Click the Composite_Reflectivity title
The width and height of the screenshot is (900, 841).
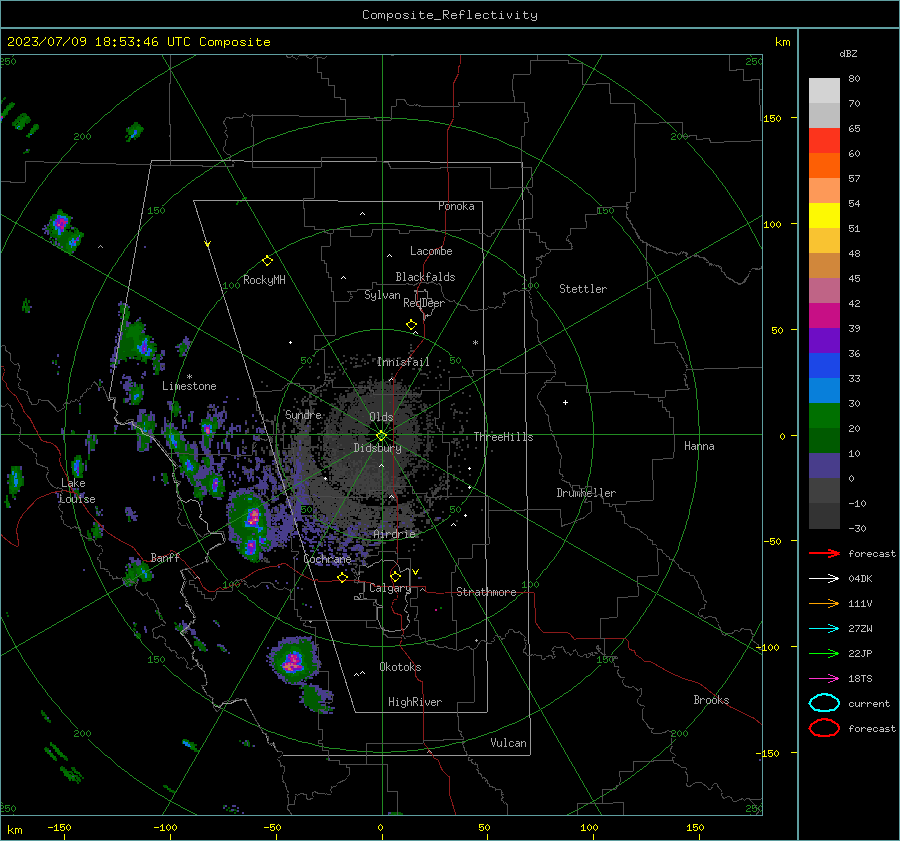[x=450, y=15]
